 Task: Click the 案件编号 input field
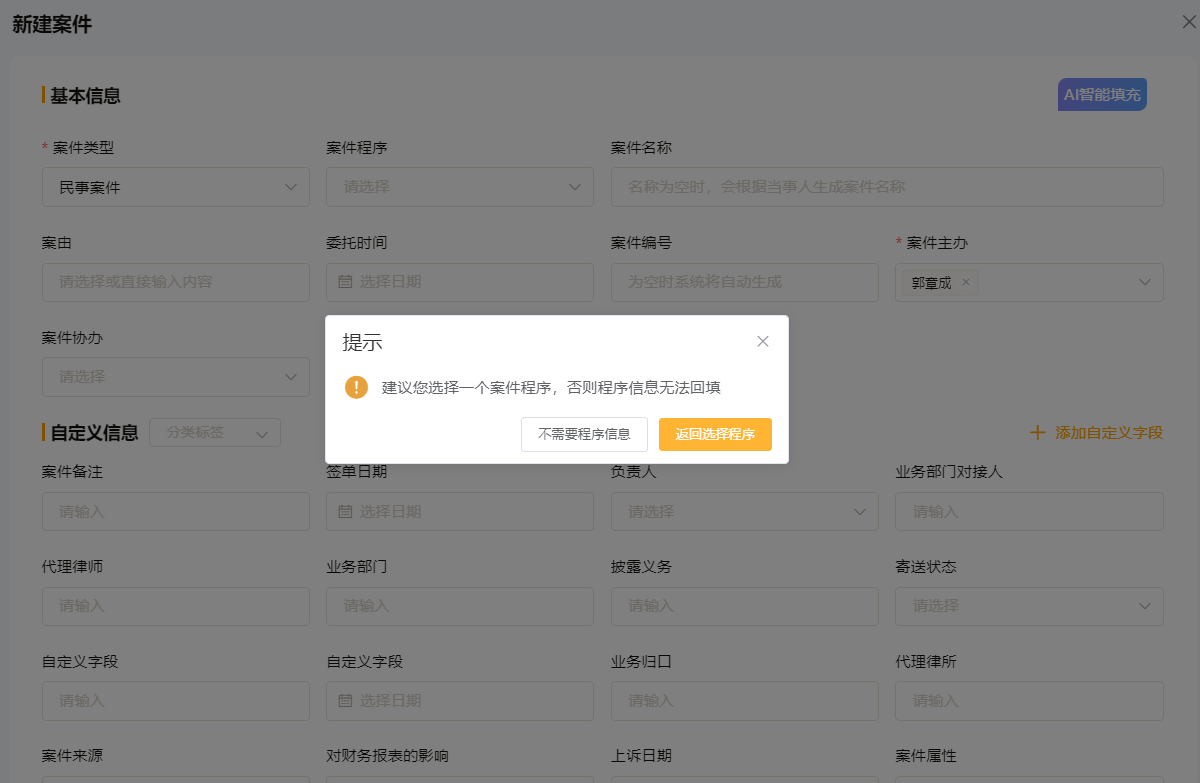744,282
